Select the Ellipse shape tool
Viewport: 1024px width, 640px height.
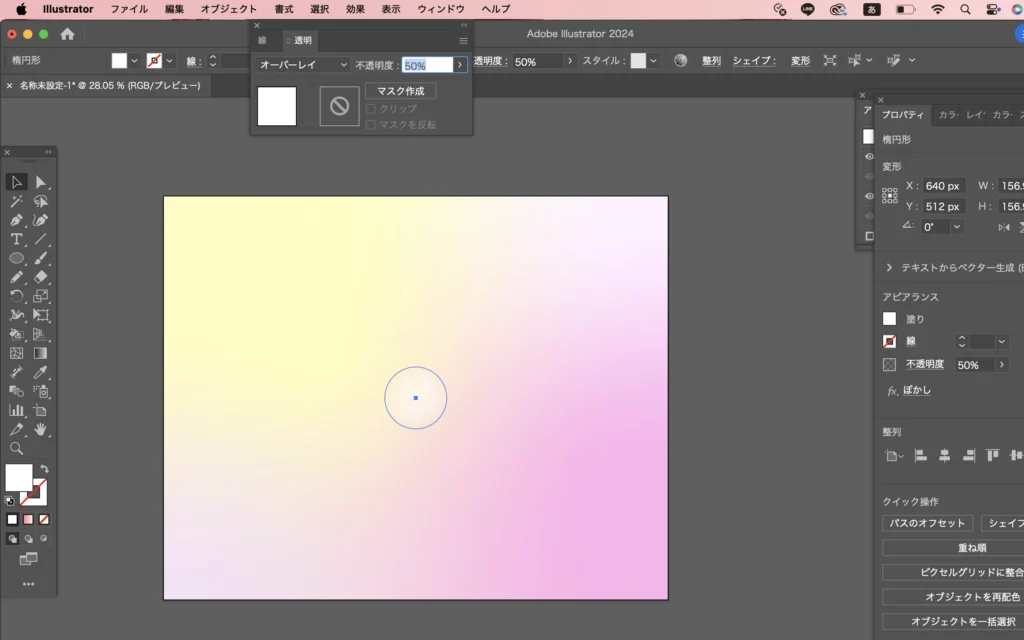point(17,258)
